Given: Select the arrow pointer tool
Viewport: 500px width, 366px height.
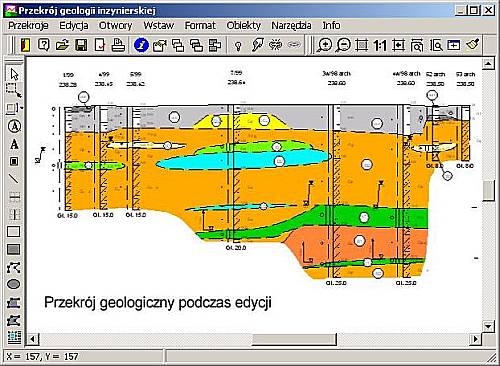Looking at the screenshot, I should click(x=14, y=74).
